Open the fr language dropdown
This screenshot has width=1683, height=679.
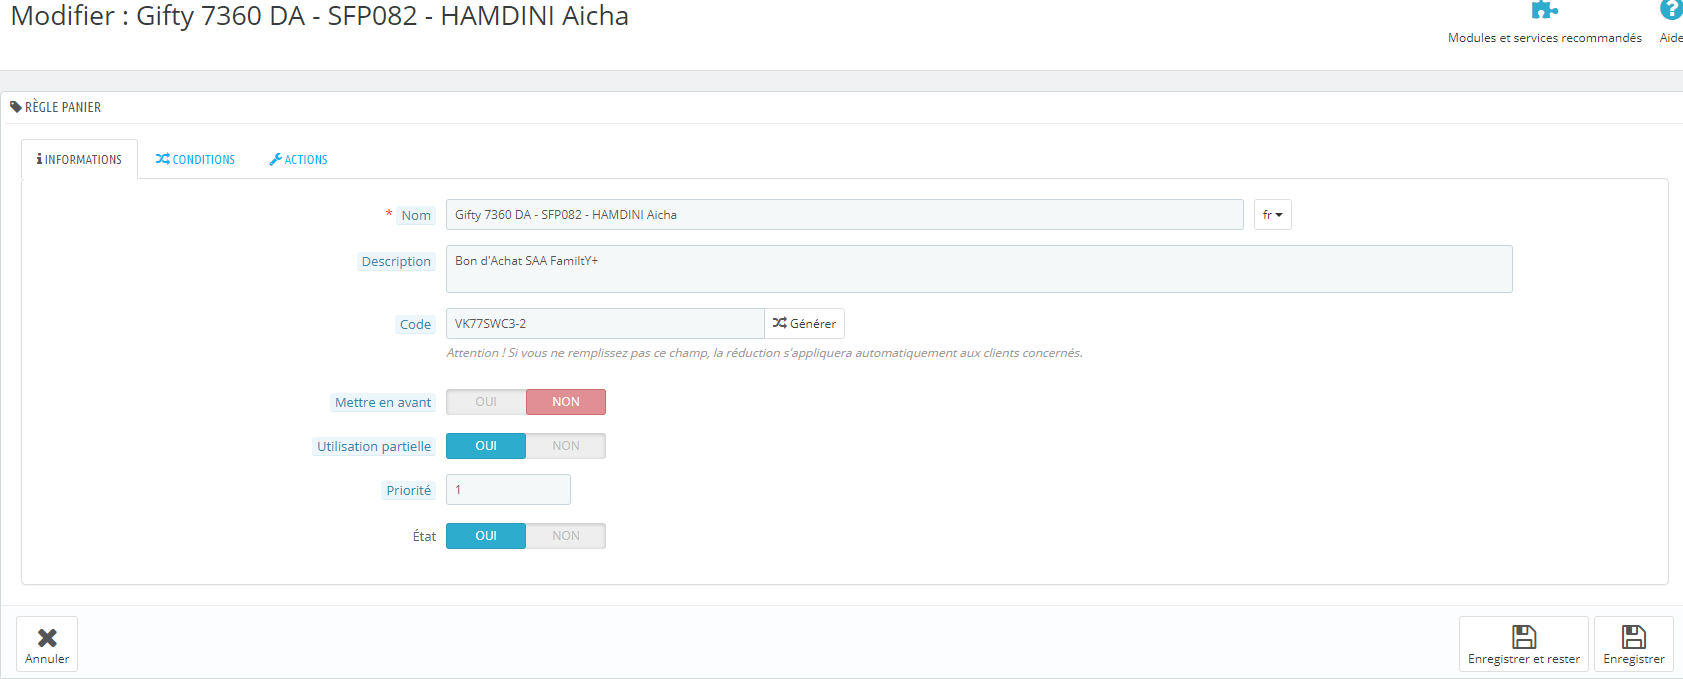tap(1273, 215)
